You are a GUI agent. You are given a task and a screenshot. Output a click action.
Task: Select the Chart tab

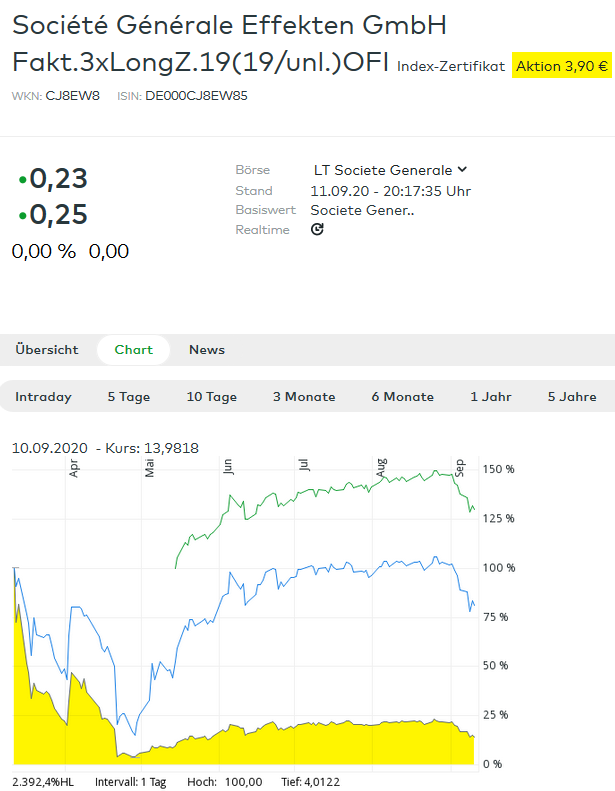[x=134, y=350]
